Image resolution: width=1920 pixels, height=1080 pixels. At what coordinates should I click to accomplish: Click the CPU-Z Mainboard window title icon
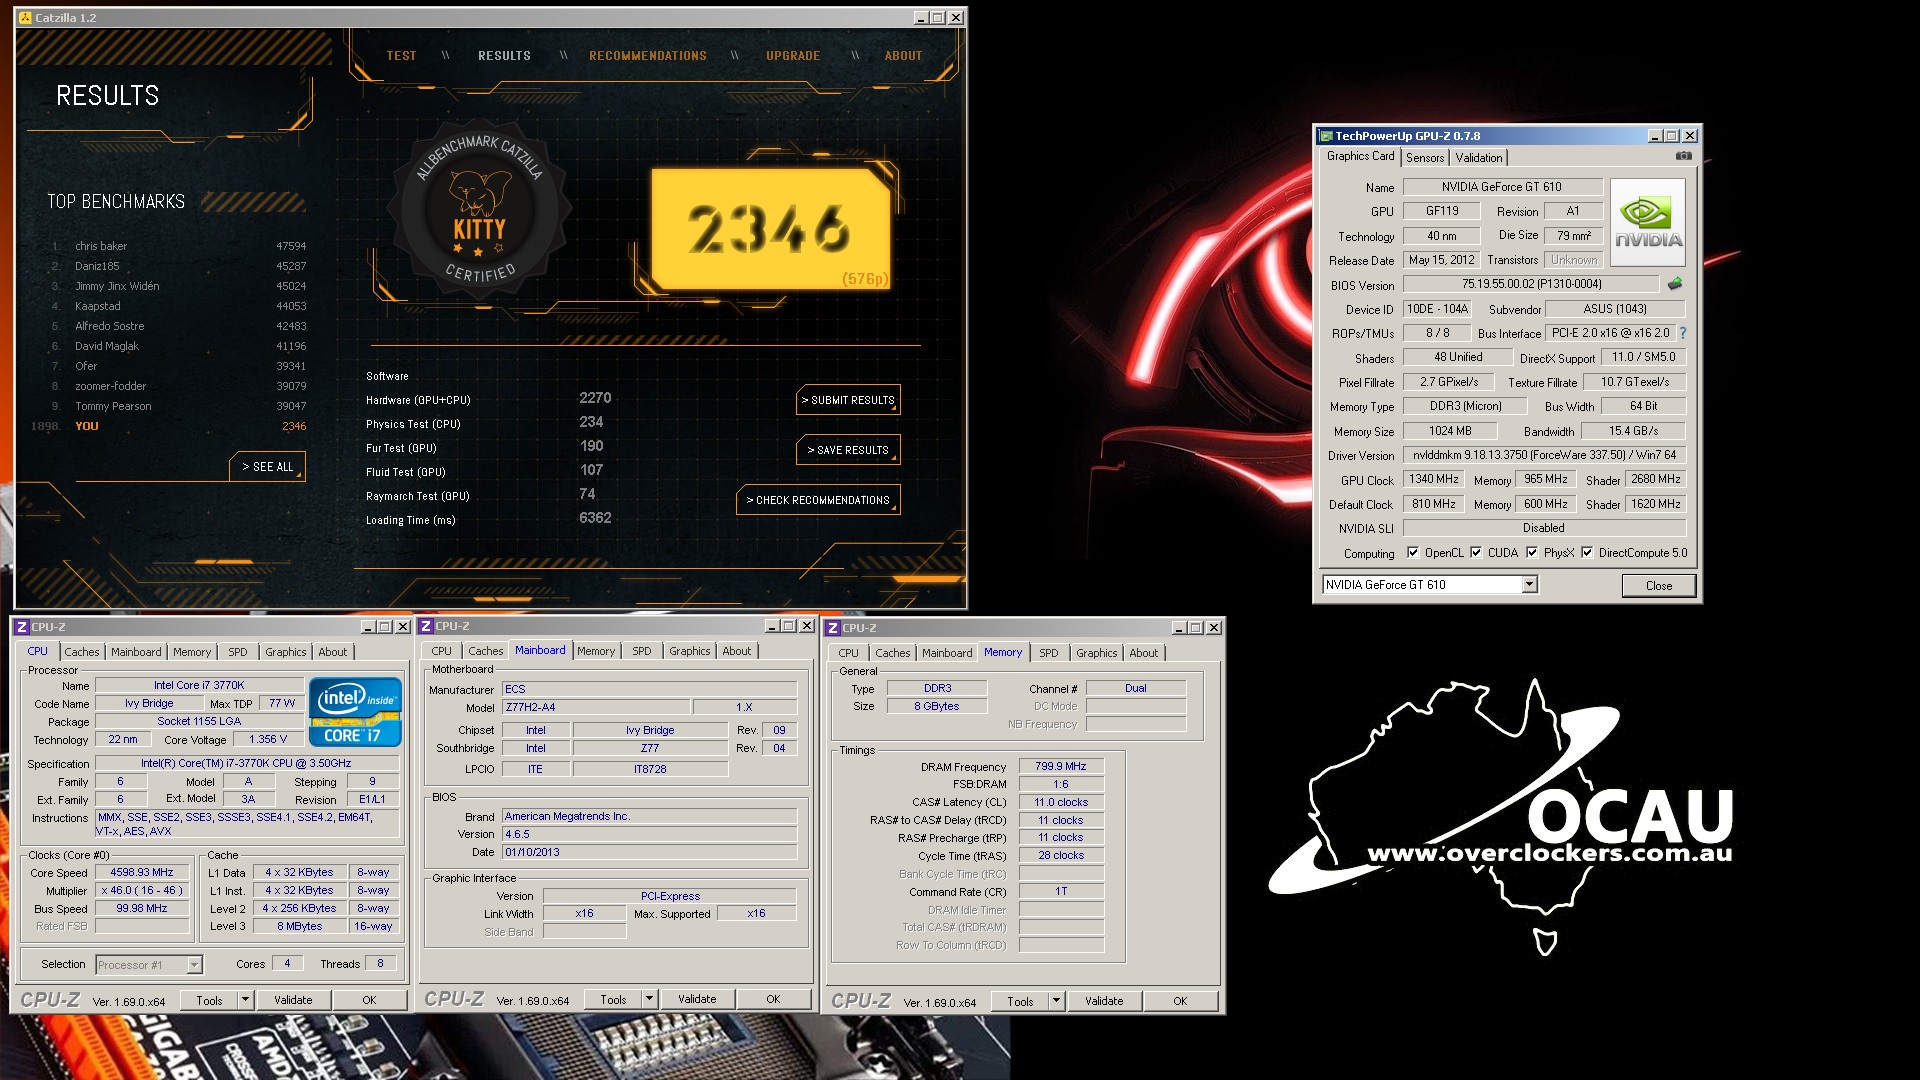pyautogui.click(x=426, y=626)
